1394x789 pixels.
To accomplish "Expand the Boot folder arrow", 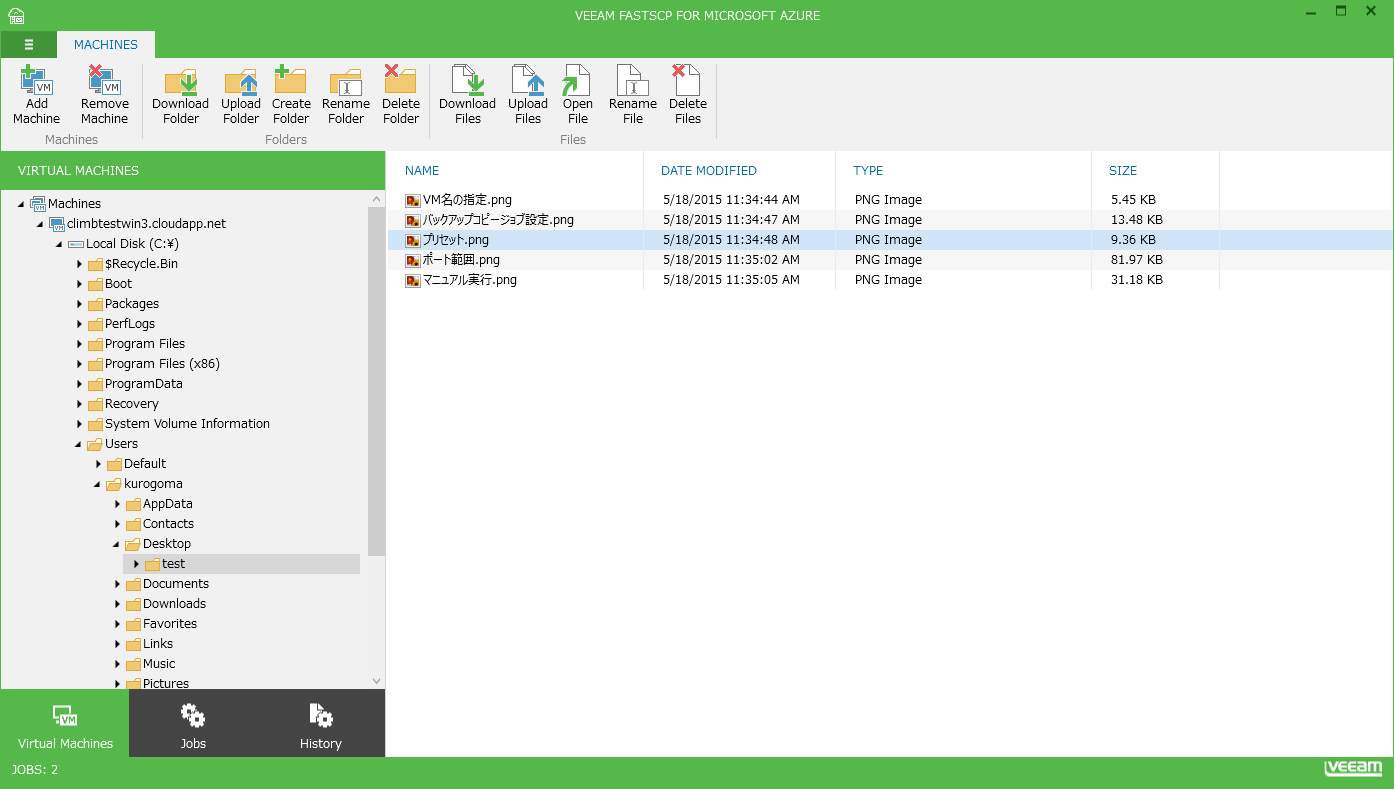I will [x=79, y=284].
